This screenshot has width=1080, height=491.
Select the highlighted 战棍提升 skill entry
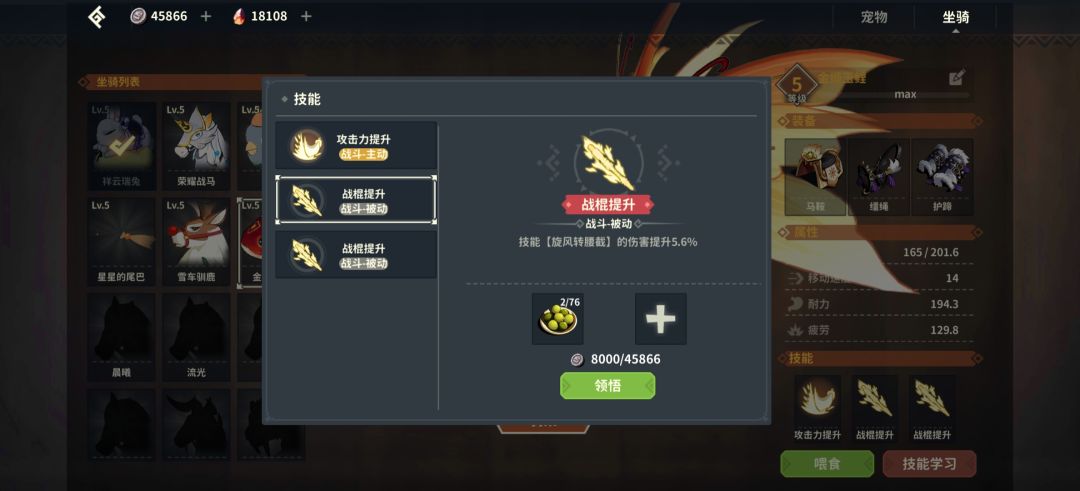point(356,200)
